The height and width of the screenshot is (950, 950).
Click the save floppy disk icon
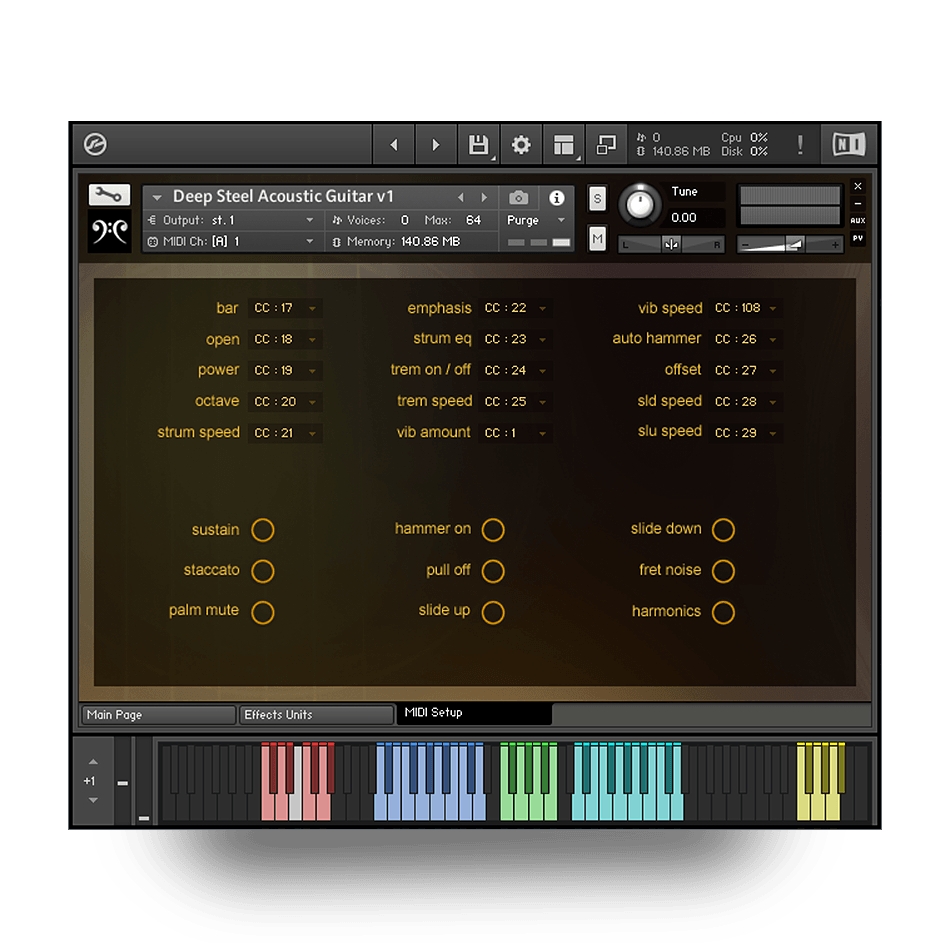pos(479,145)
